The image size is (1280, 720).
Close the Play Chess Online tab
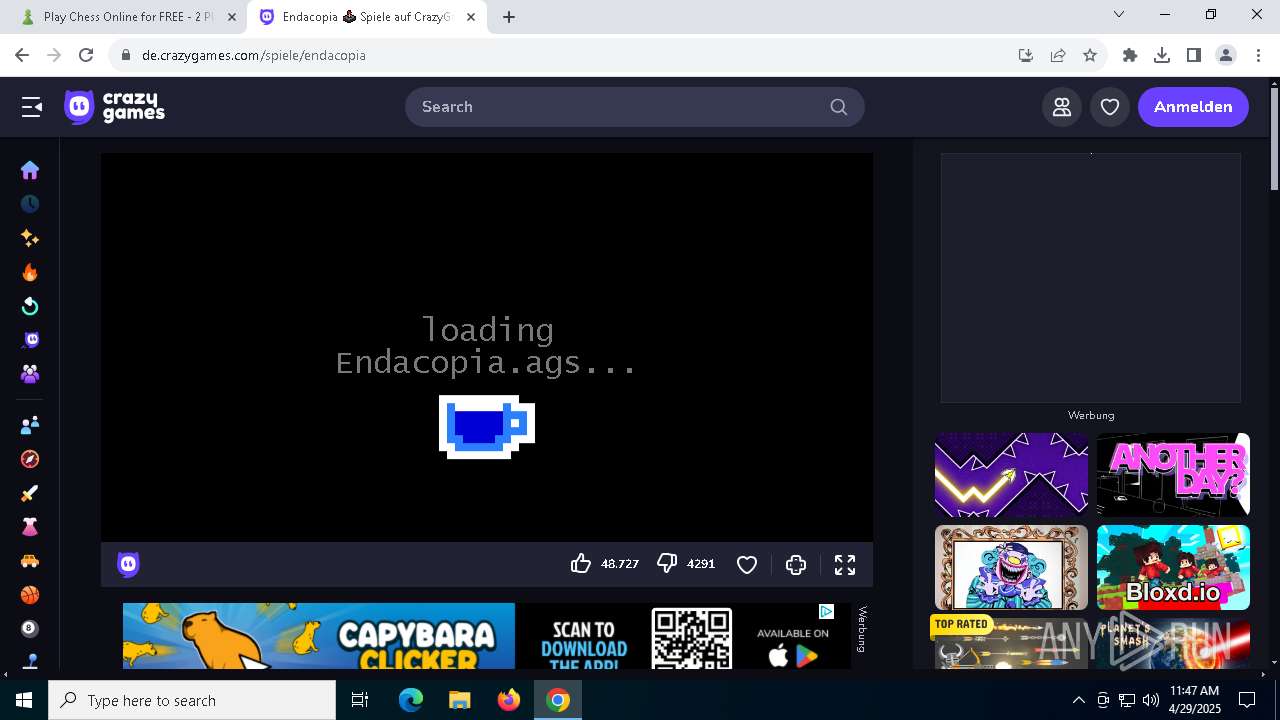point(232,17)
